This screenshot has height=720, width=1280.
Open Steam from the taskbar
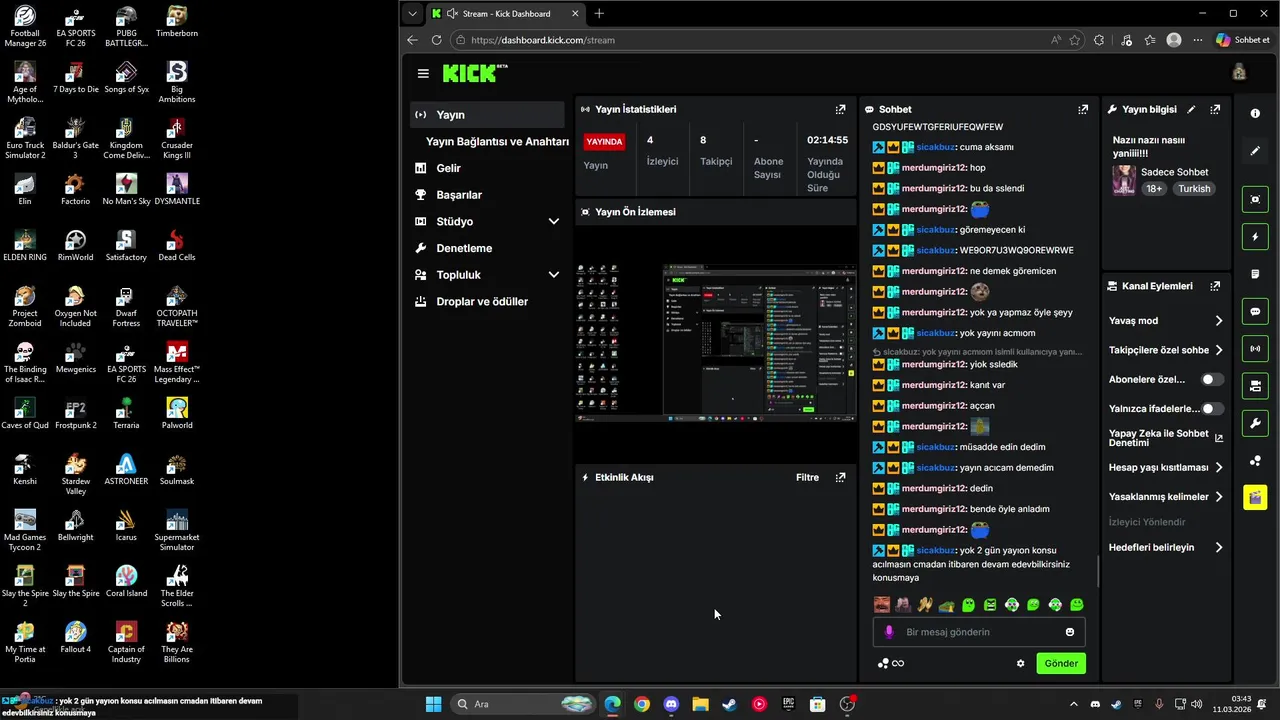coord(730,704)
